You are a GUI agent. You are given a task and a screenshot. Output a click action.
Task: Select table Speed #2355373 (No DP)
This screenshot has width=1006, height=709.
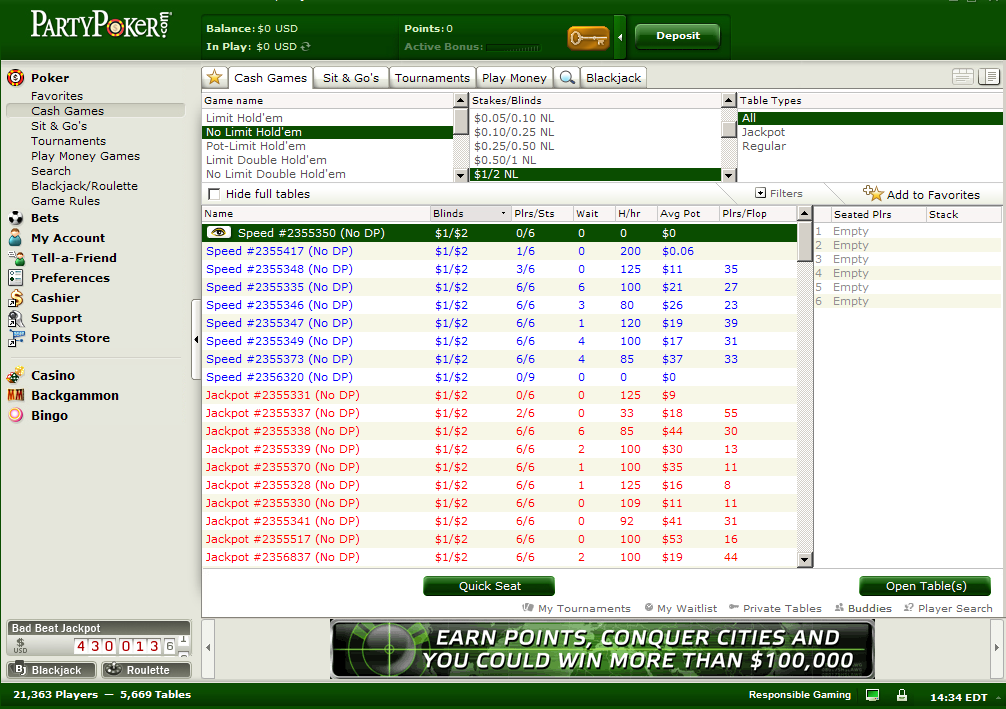pyautogui.click(x=500, y=359)
